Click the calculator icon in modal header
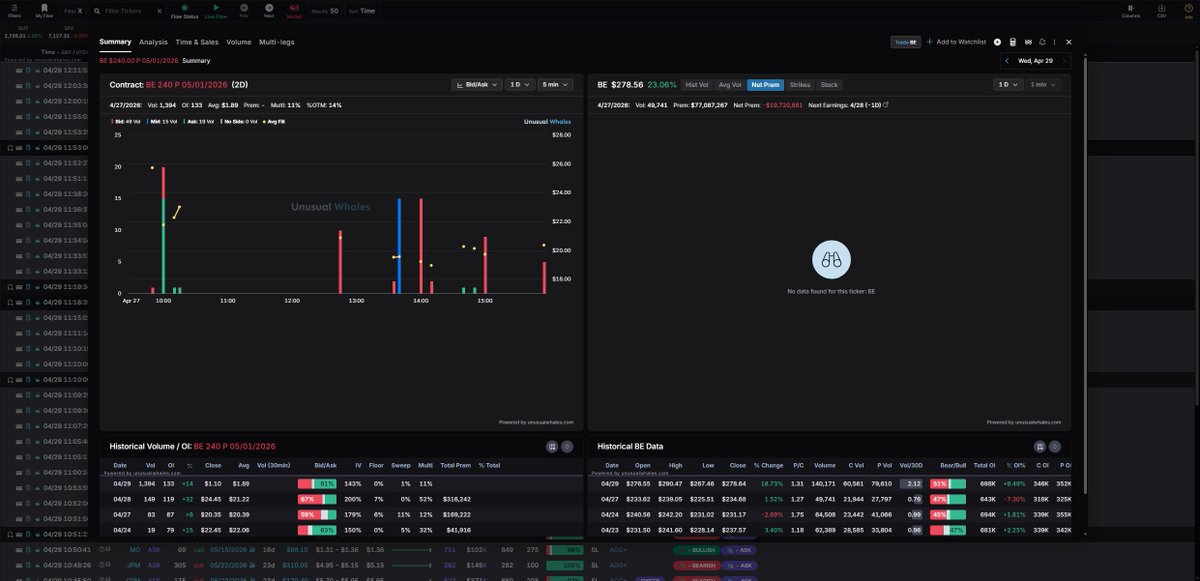This screenshot has width=1200, height=581. point(1013,42)
